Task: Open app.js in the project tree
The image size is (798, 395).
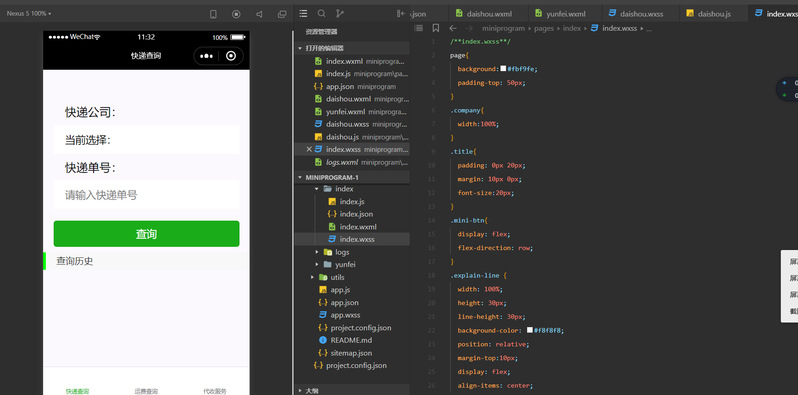Action: (352, 290)
